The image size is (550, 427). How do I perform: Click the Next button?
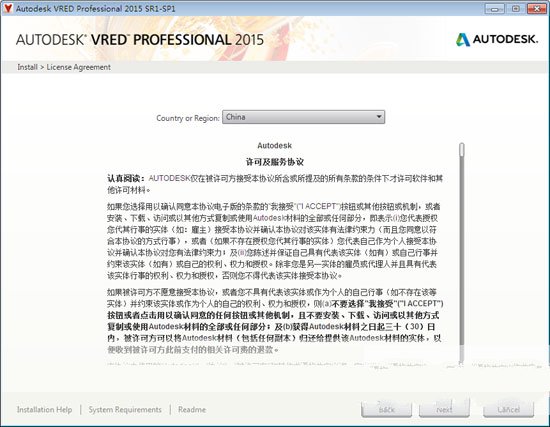[444, 409]
